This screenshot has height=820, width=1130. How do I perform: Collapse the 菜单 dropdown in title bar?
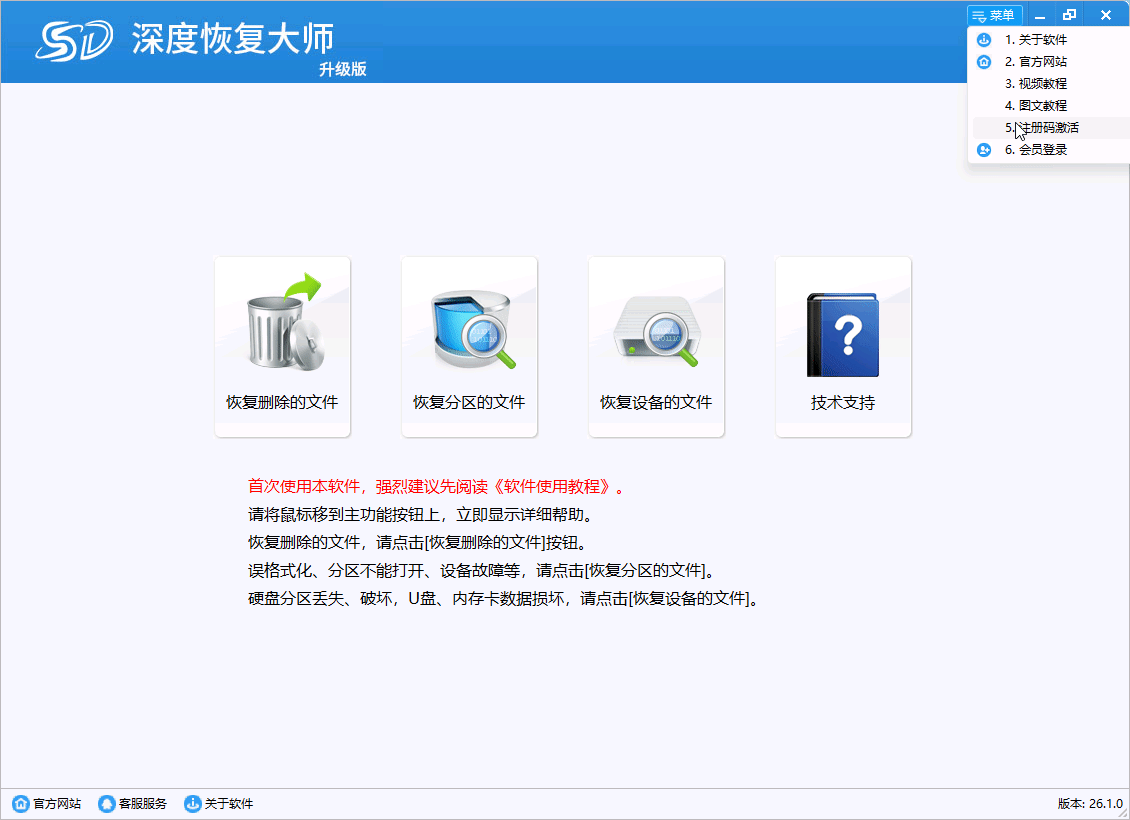(994, 15)
